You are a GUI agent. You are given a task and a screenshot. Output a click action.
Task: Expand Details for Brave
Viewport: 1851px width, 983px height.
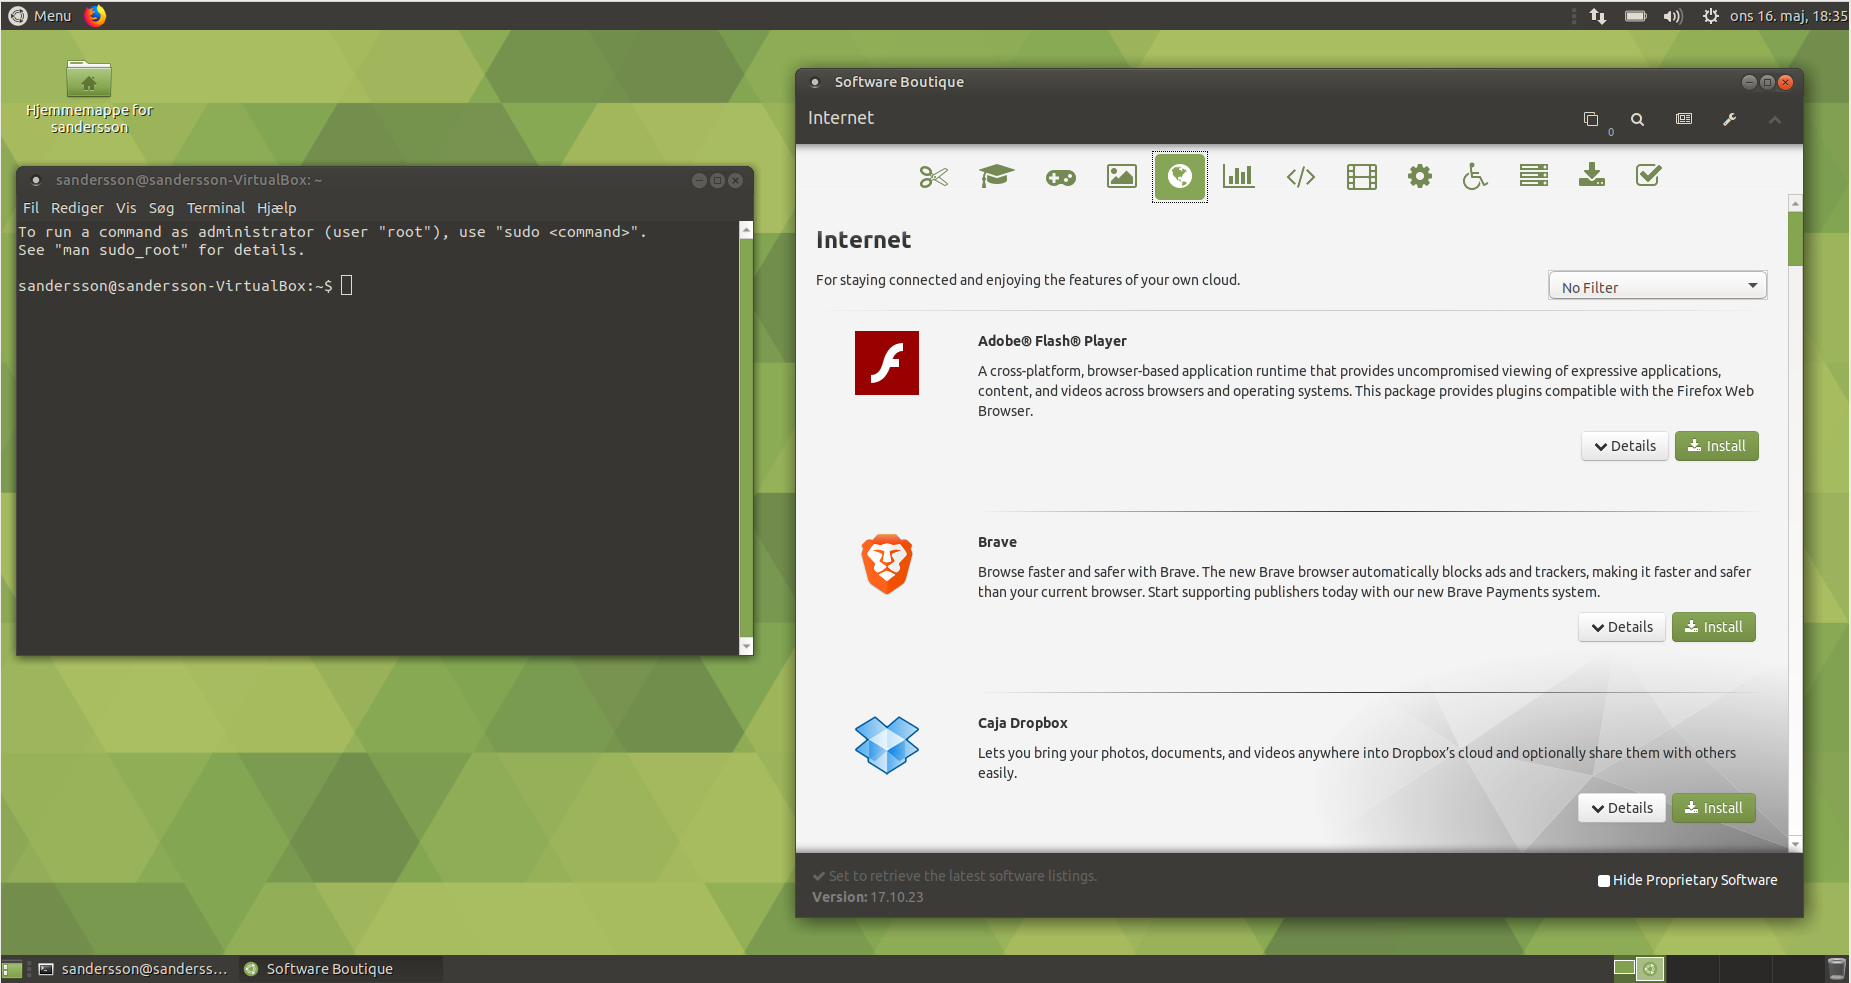(x=1622, y=627)
